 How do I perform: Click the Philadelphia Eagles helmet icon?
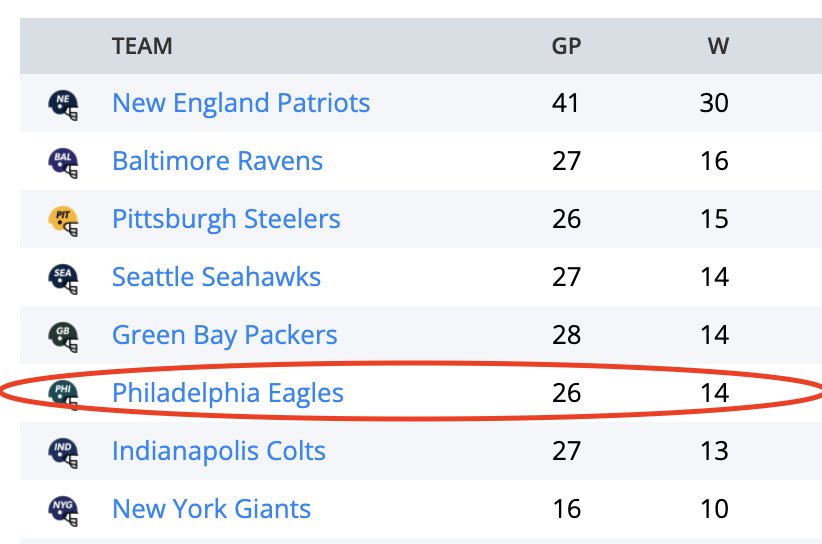64,393
